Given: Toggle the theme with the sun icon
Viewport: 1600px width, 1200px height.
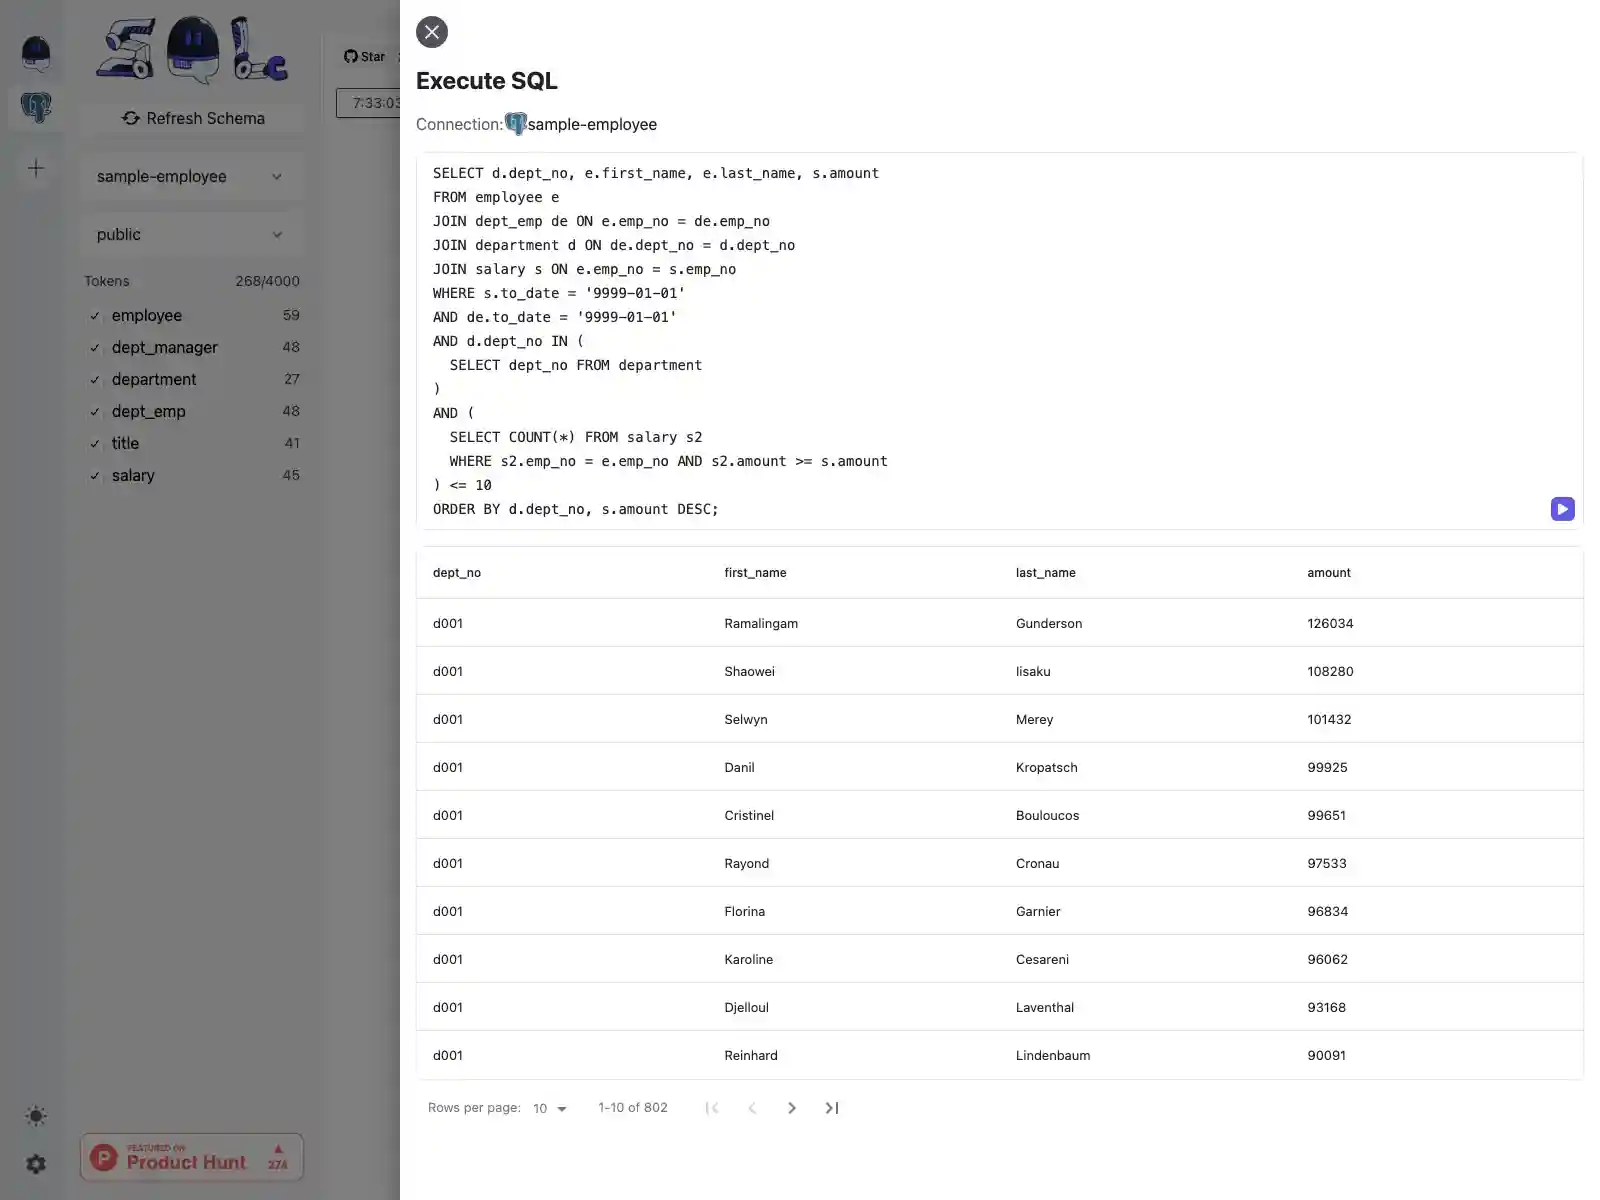Looking at the screenshot, I should coord(36,1116).
